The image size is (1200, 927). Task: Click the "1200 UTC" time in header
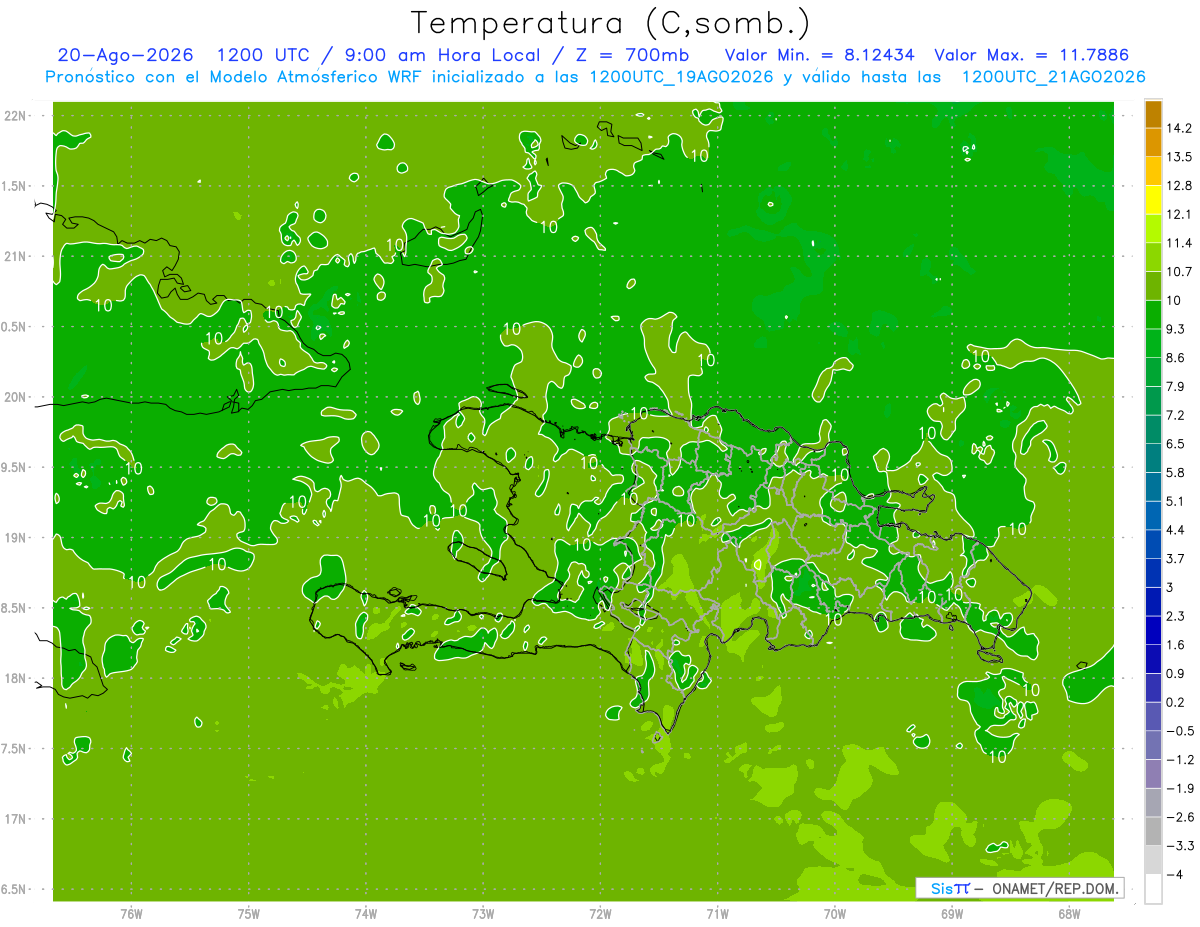[259, 55]
